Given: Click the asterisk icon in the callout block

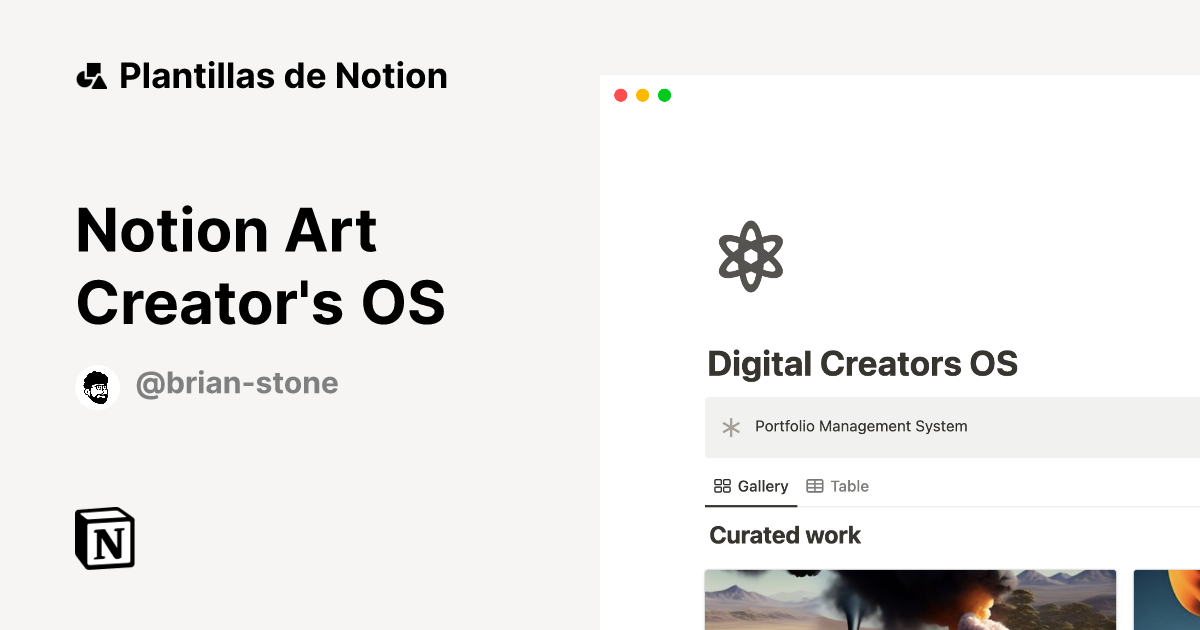Looking at the screenshot, I should 730,427.
